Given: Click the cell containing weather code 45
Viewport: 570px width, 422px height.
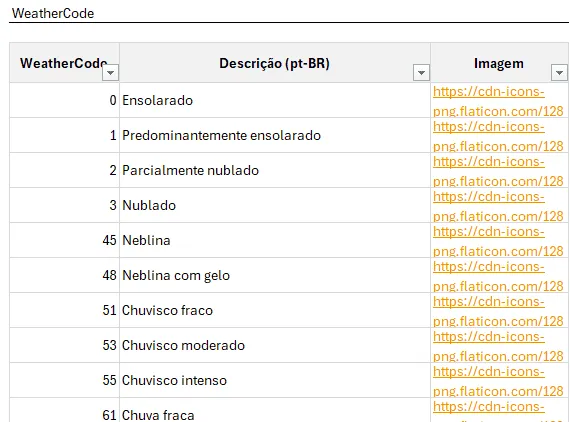Looking at the screenshot, I should (x=64, y=240).
